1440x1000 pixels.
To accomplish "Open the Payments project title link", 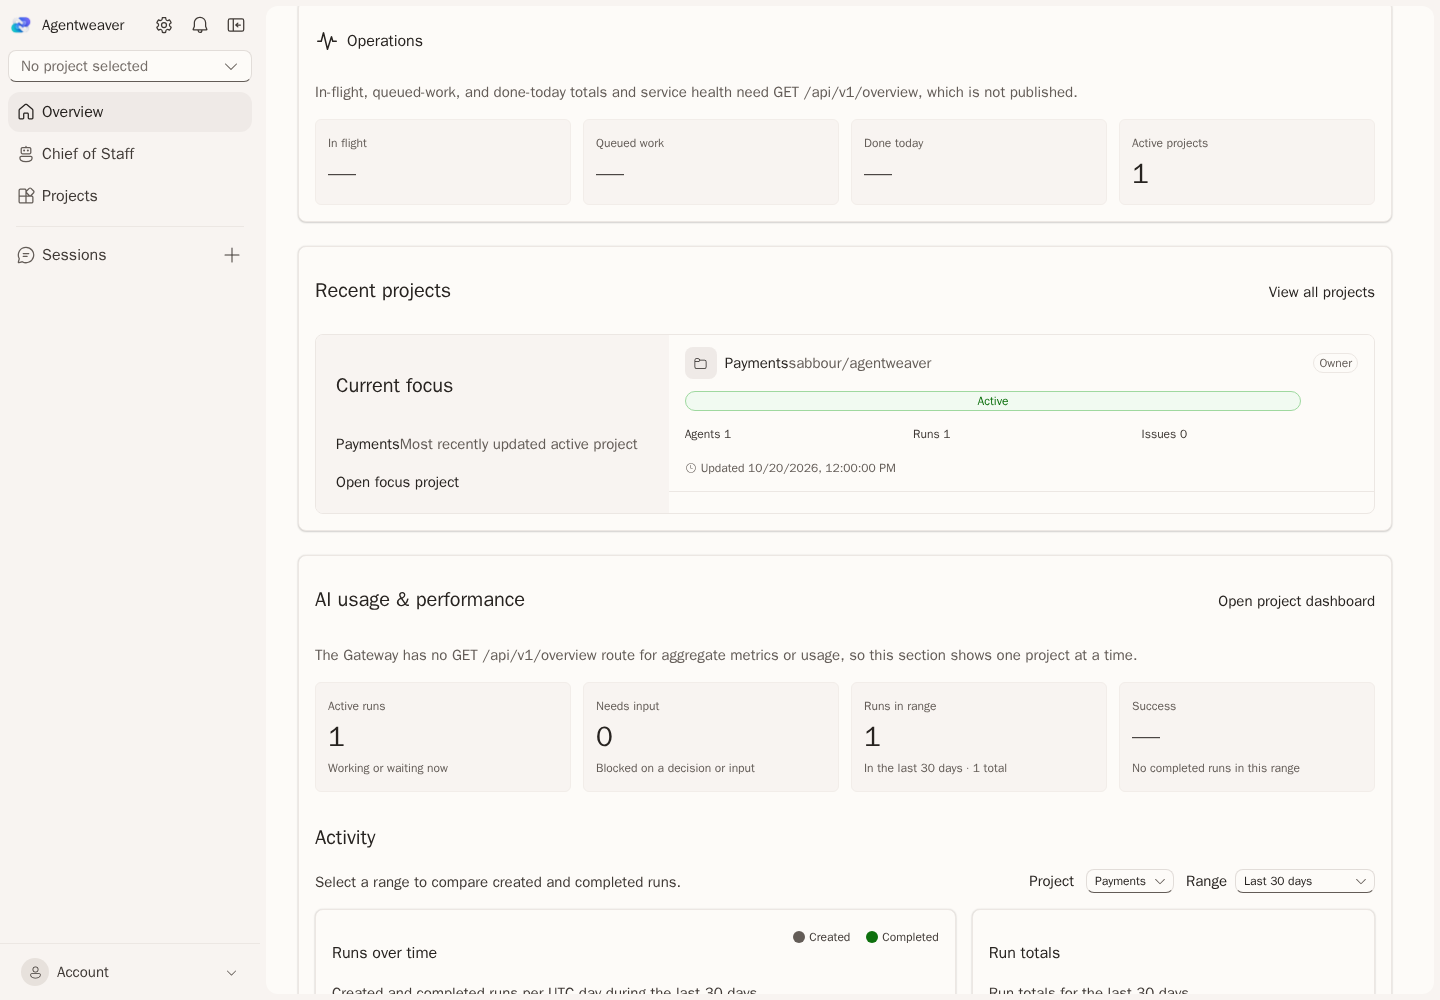I will click(x=756, y=363).
